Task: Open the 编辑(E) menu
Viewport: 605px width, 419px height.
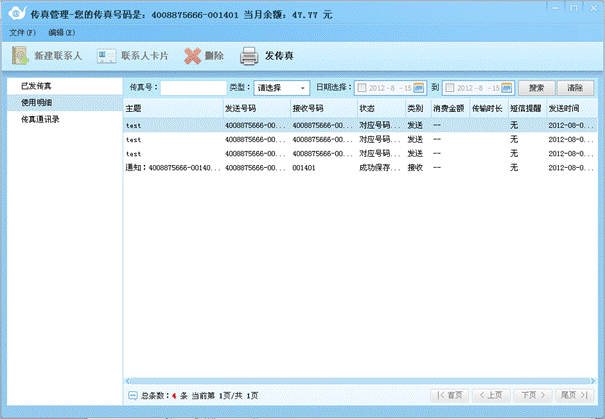Action: coord(62,33)
